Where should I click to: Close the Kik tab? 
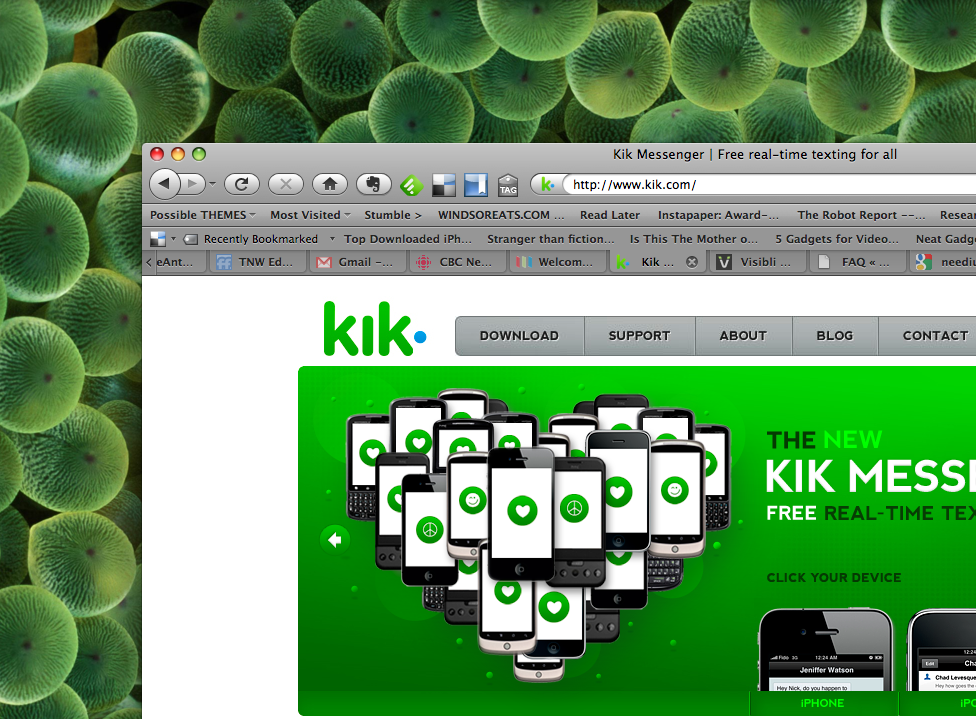(692, 262)
